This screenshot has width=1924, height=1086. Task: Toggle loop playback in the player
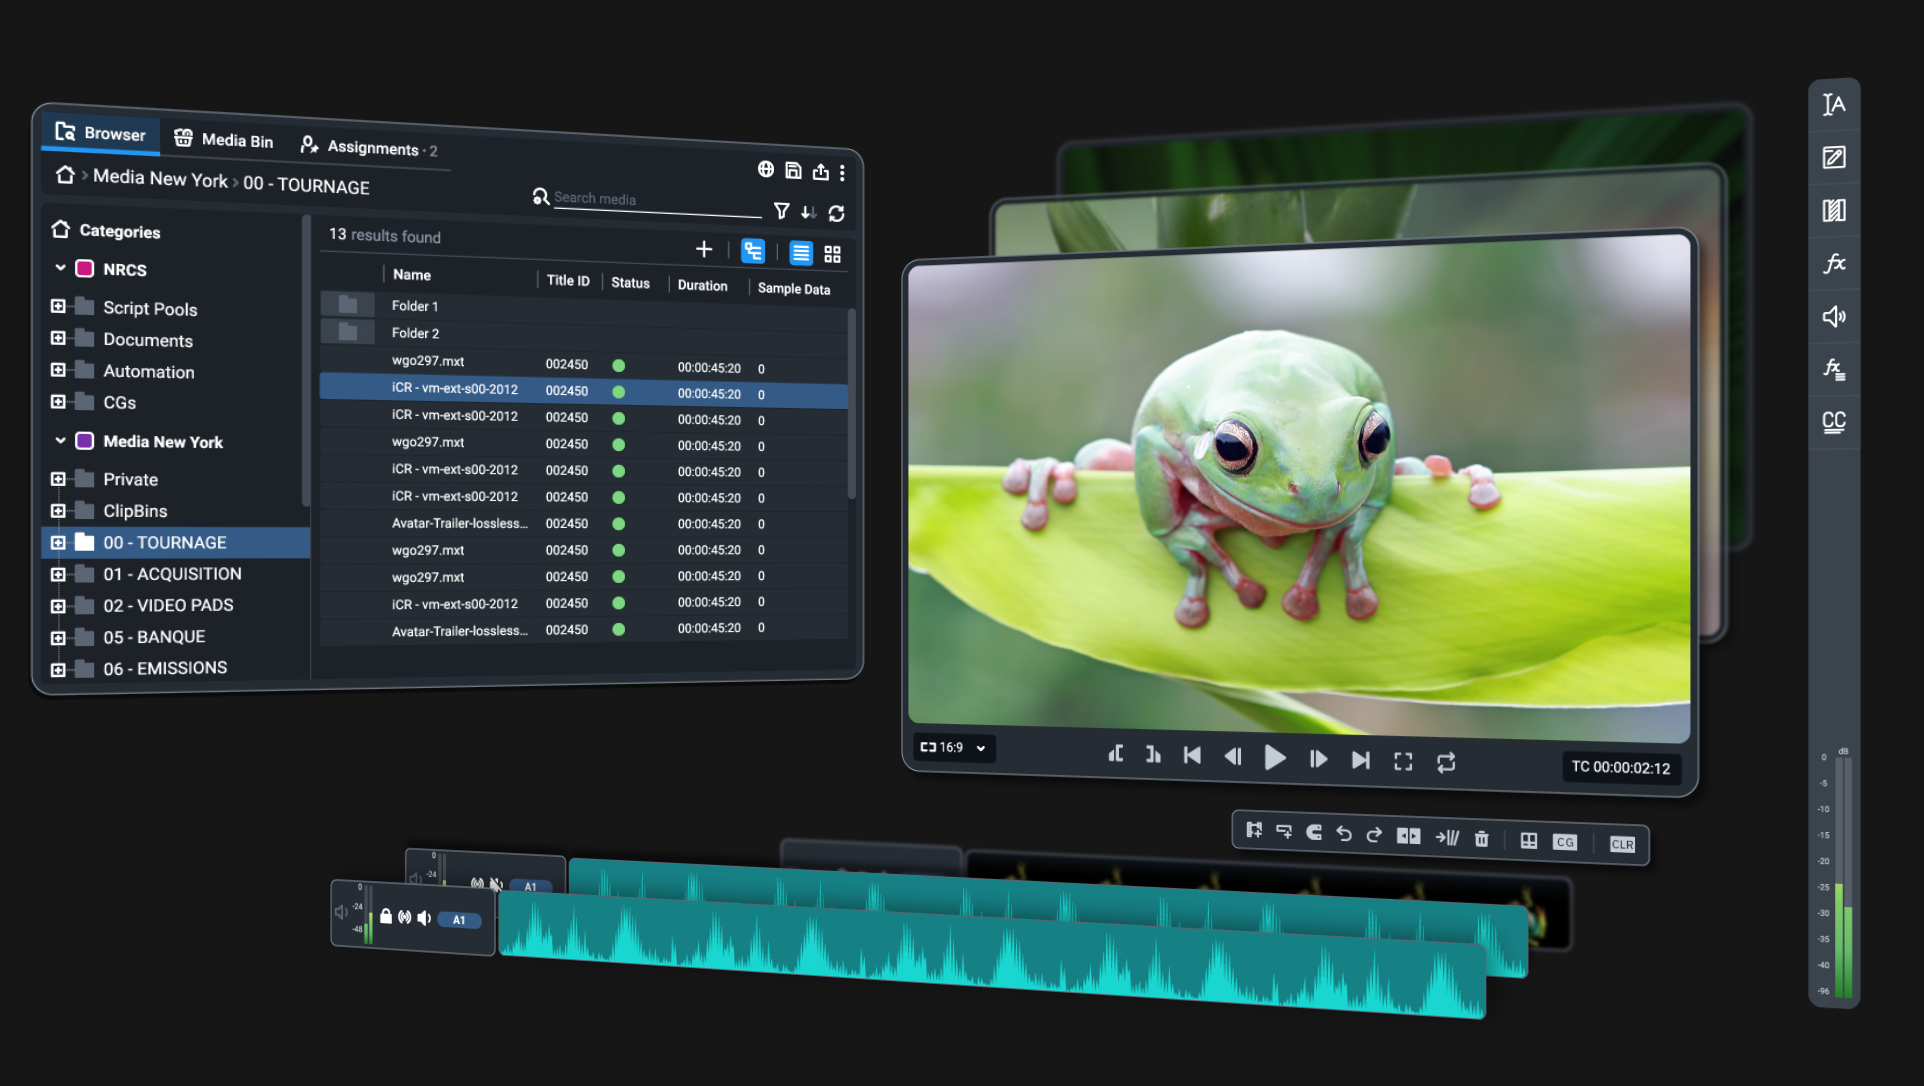[x=1446, y=762]
